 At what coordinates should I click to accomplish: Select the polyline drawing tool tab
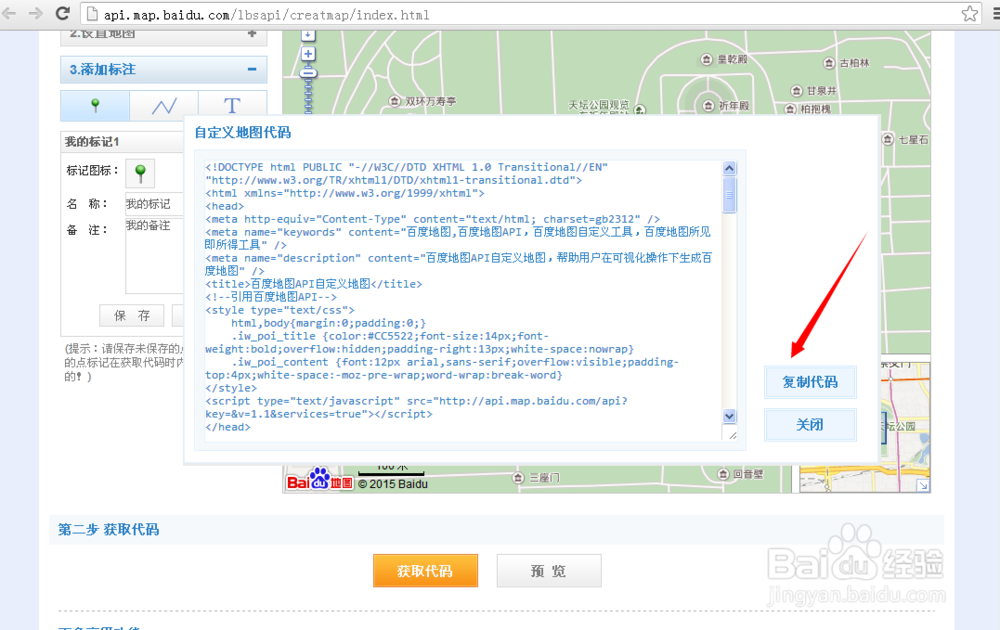click(x=164, y=105)
